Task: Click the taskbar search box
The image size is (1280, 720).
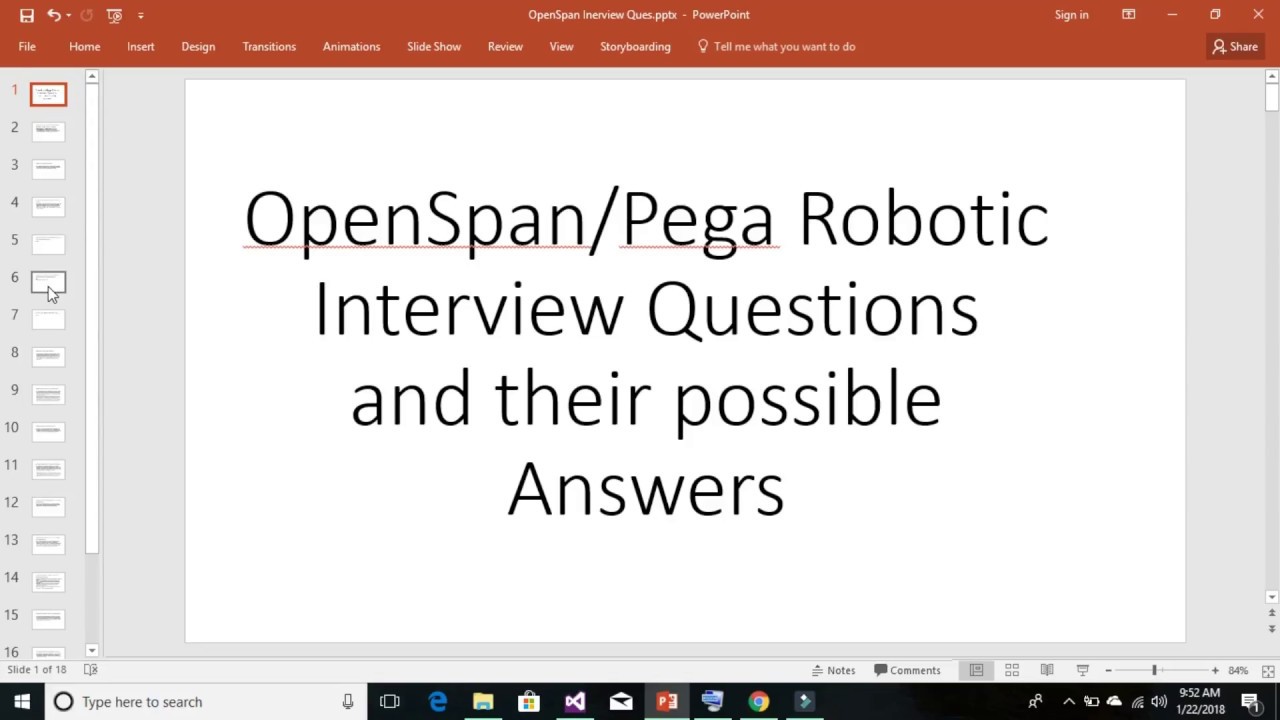Action: tap(207, 702)
